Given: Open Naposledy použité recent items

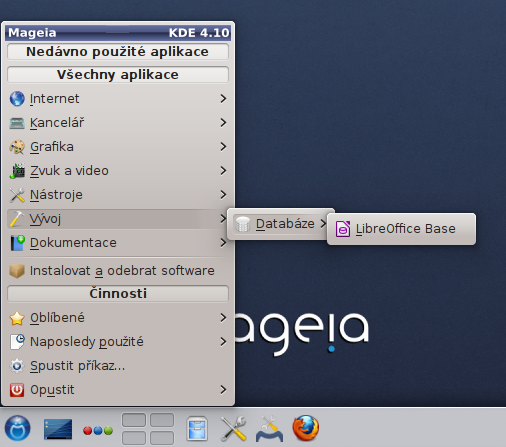Looking at the screenshot, I should pos(118,342).
